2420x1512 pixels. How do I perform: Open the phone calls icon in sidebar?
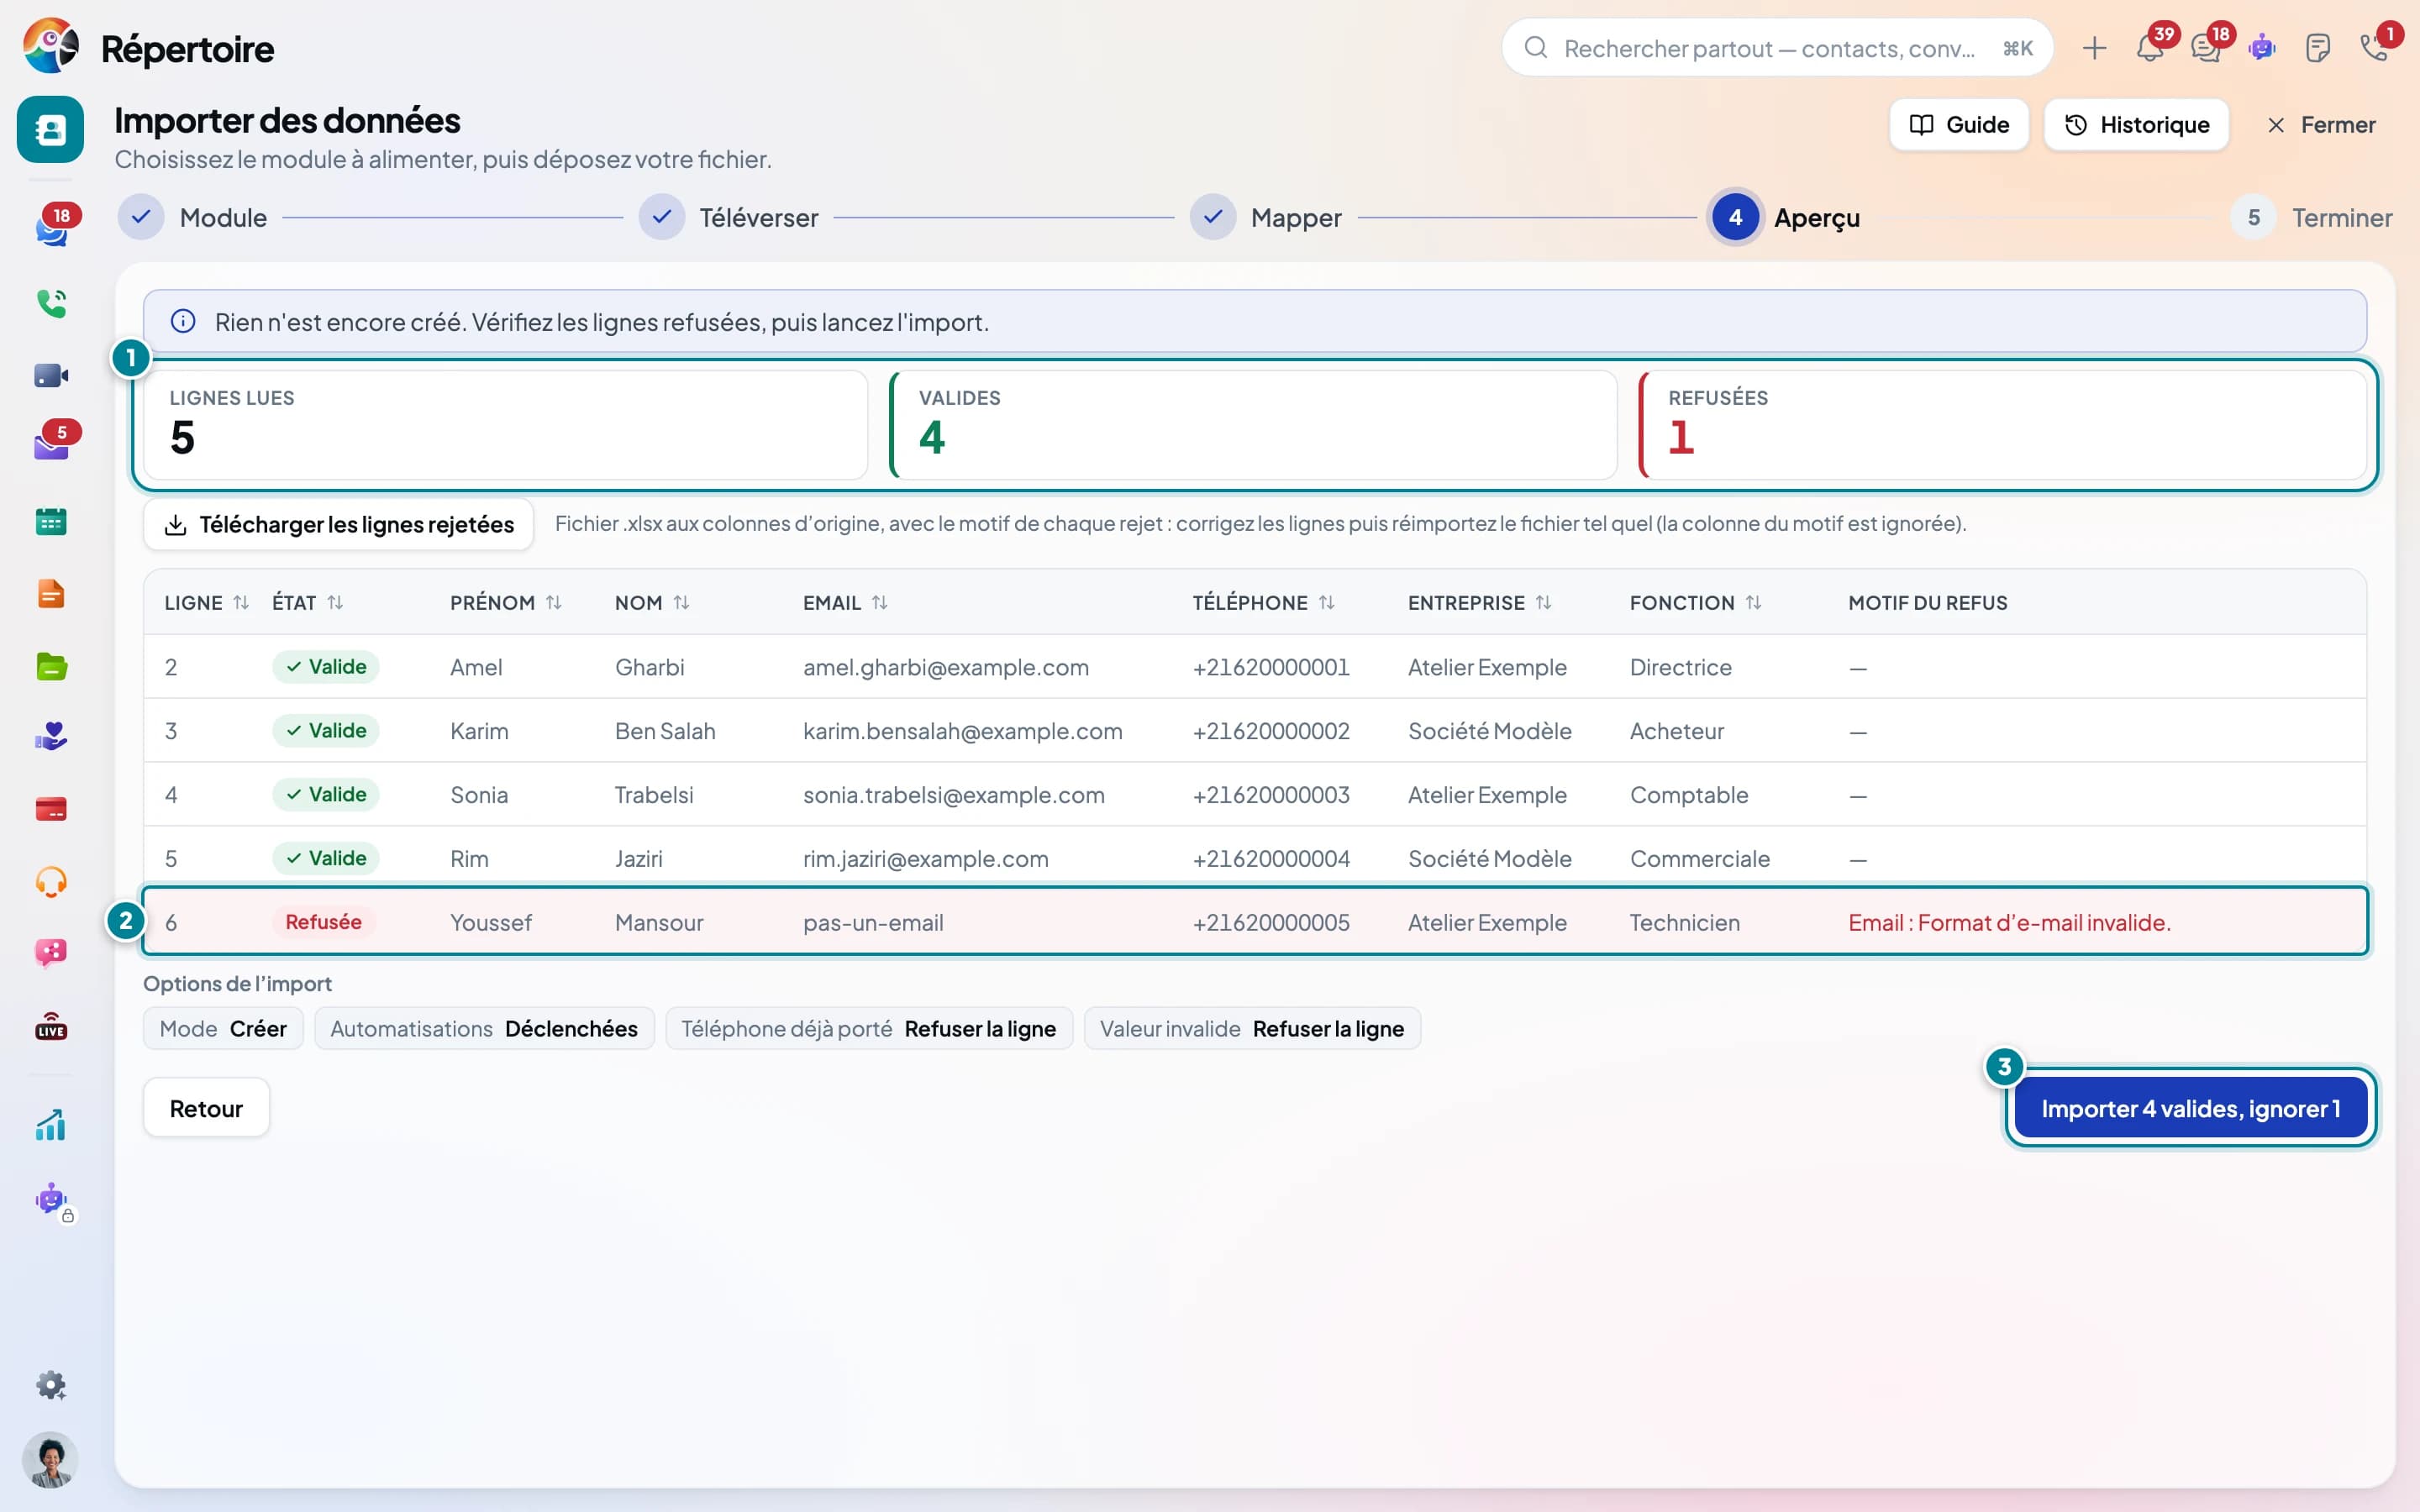51,303
